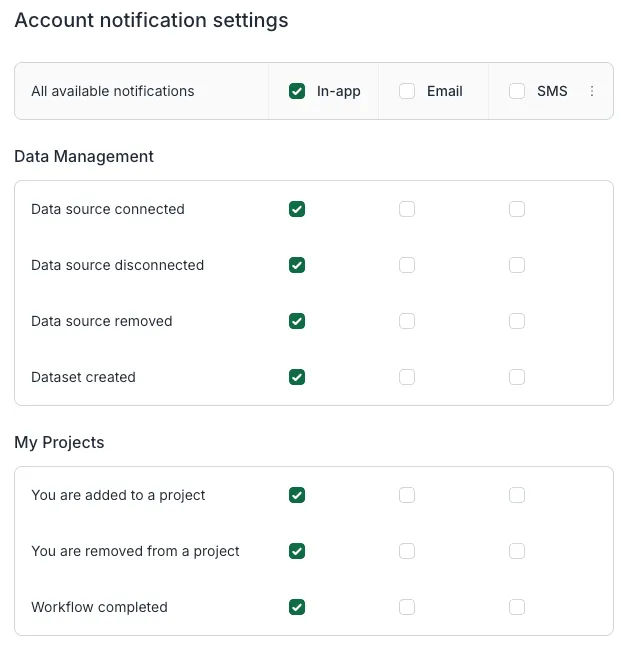Enable Email for Workflow completed
626x654 pixels.
[x=407, y=607]
